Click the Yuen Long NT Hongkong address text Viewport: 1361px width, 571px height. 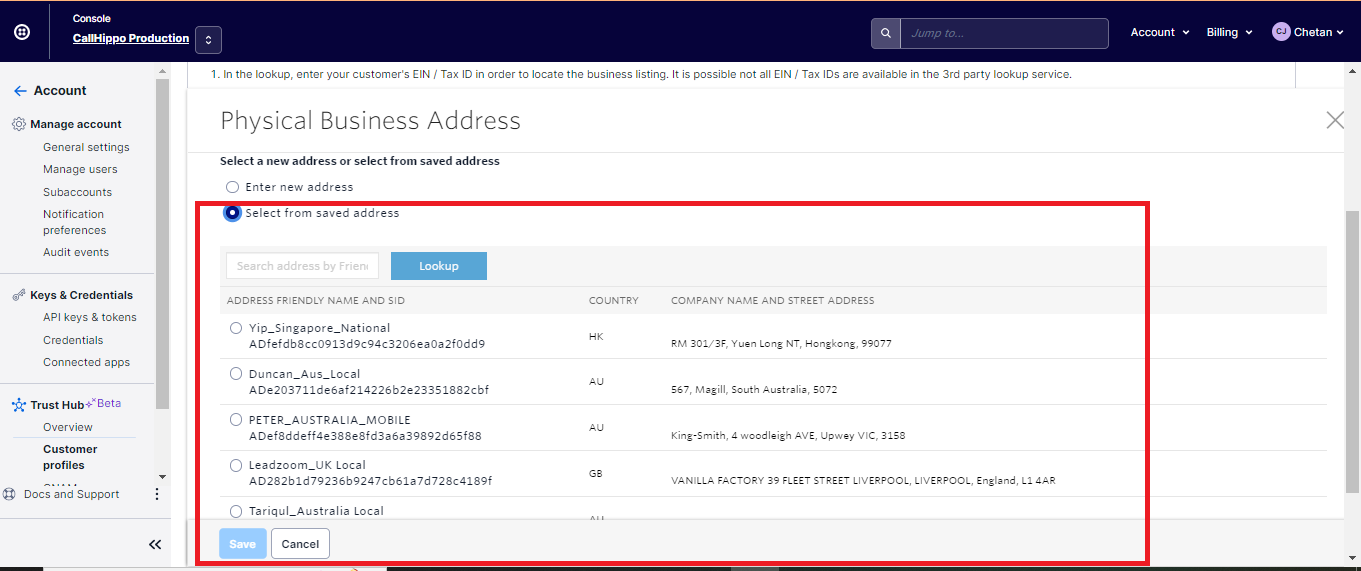click(x=781, y=343)
